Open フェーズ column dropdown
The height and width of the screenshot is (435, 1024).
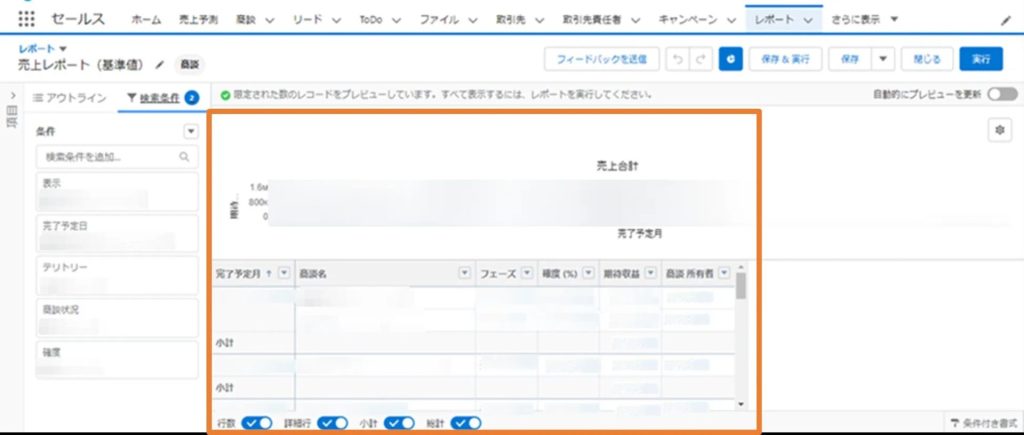527,274
